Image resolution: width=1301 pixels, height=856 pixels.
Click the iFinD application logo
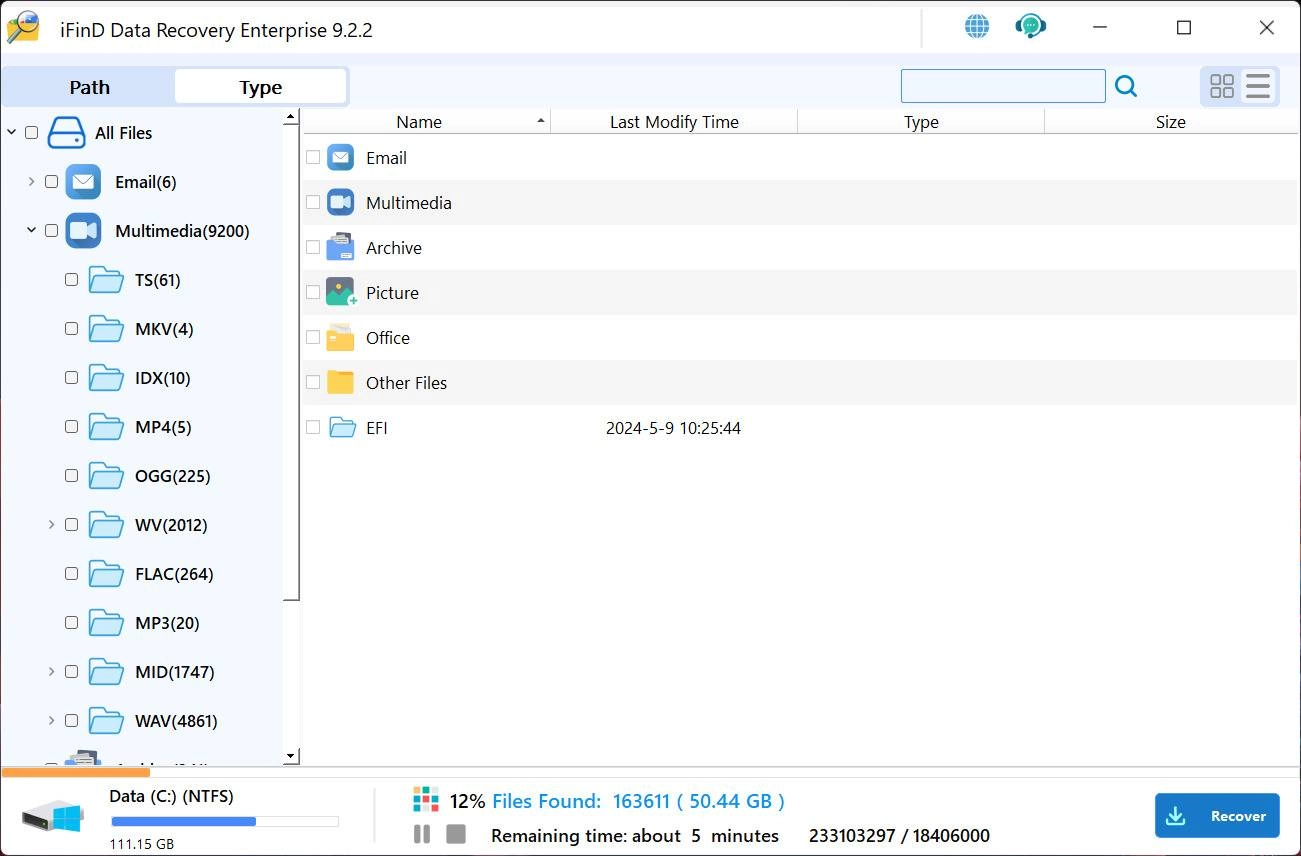pos(23,28)
